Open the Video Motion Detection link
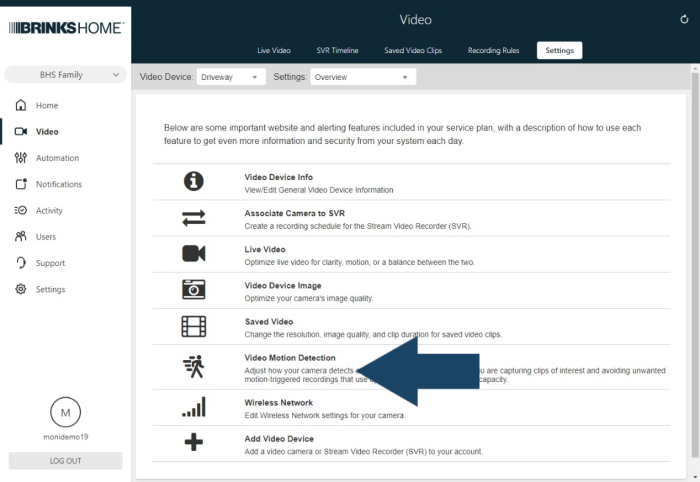 point(290,358)
